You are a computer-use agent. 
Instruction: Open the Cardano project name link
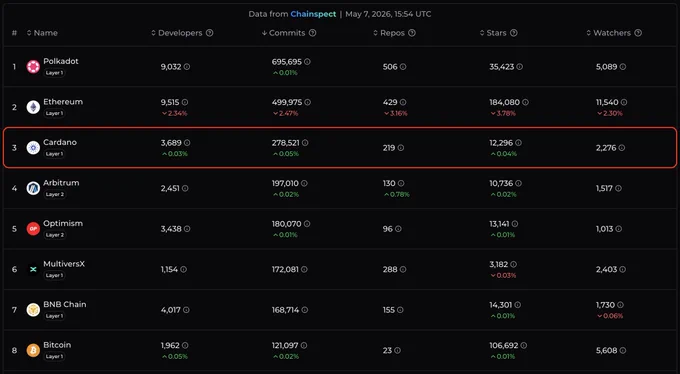pyautogui.click(x=60, y=142)
